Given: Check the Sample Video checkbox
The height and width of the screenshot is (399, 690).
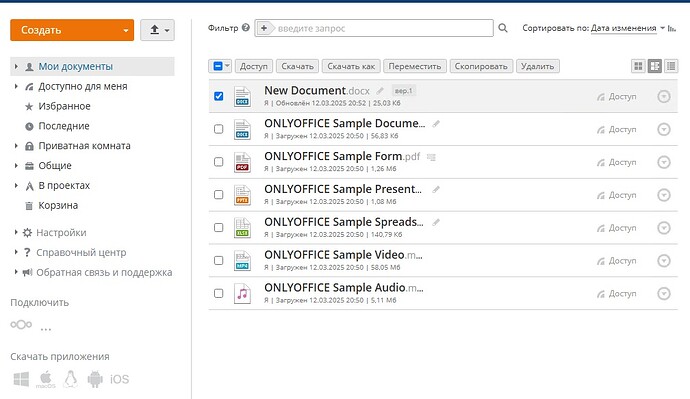Looking at the screenshot, I should click(x=218, y=260).
